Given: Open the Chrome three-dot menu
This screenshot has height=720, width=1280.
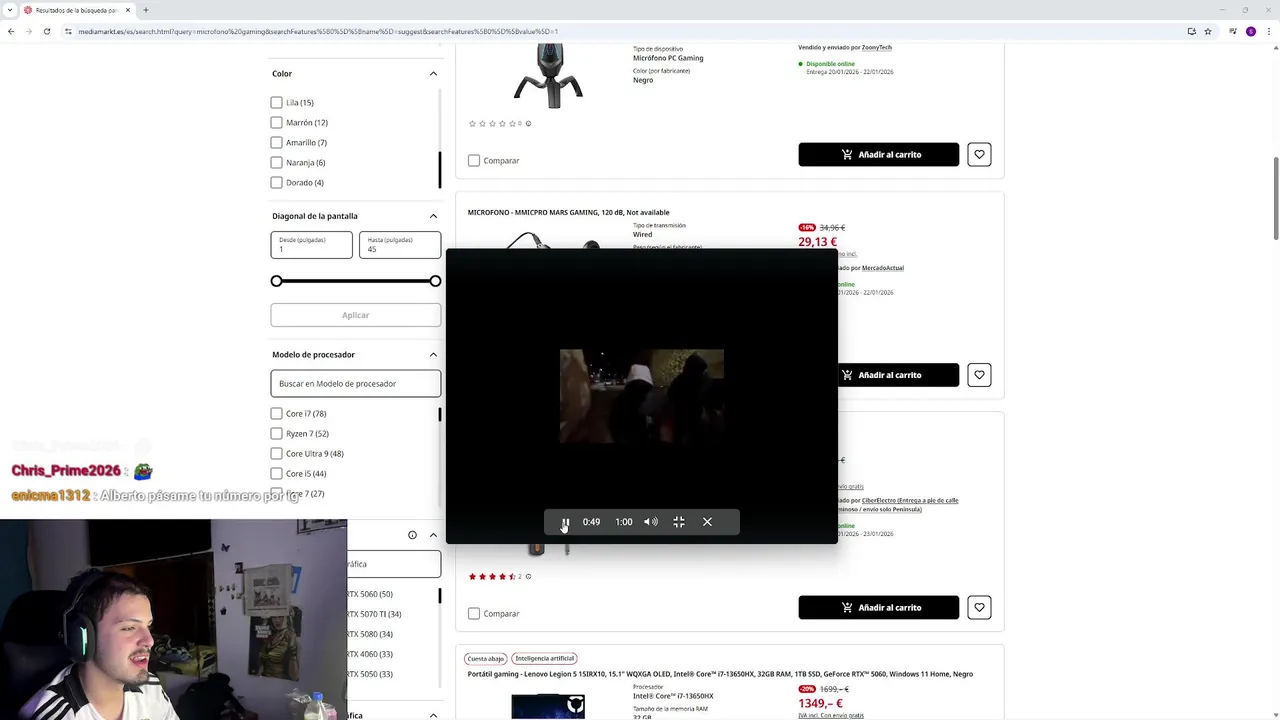Looking at the screenshot, I should (x=1268, y=31).
